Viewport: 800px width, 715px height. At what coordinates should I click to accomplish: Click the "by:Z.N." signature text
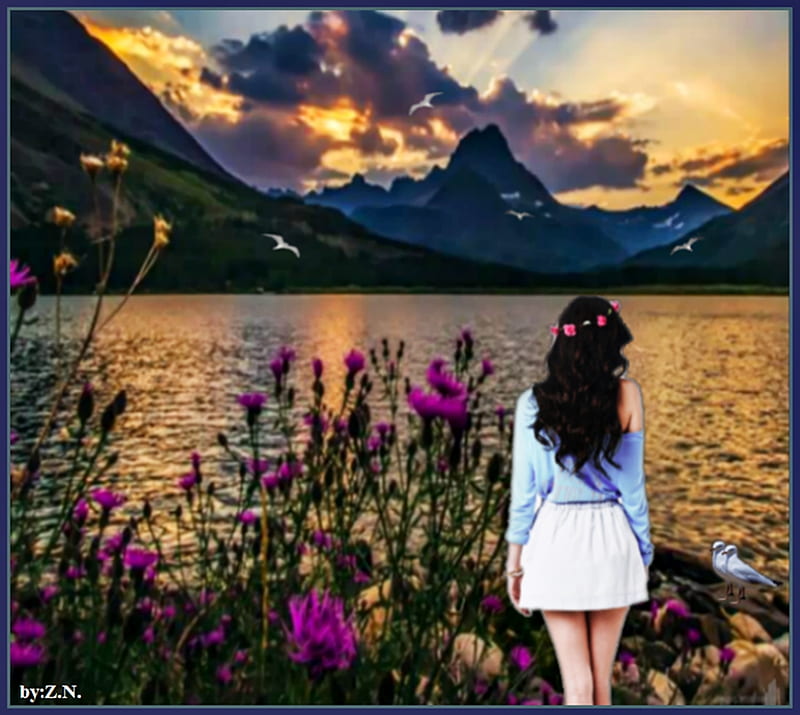coord(51,693)
